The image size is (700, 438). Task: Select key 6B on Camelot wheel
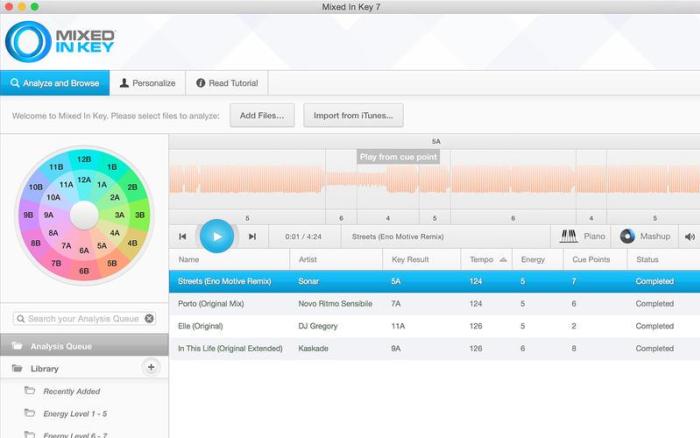point(84,271)
